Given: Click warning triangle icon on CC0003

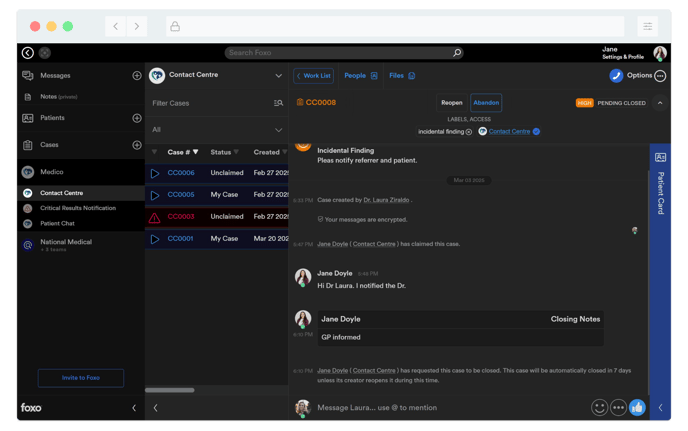Looking at the screenshot, I should coord(154,218).
